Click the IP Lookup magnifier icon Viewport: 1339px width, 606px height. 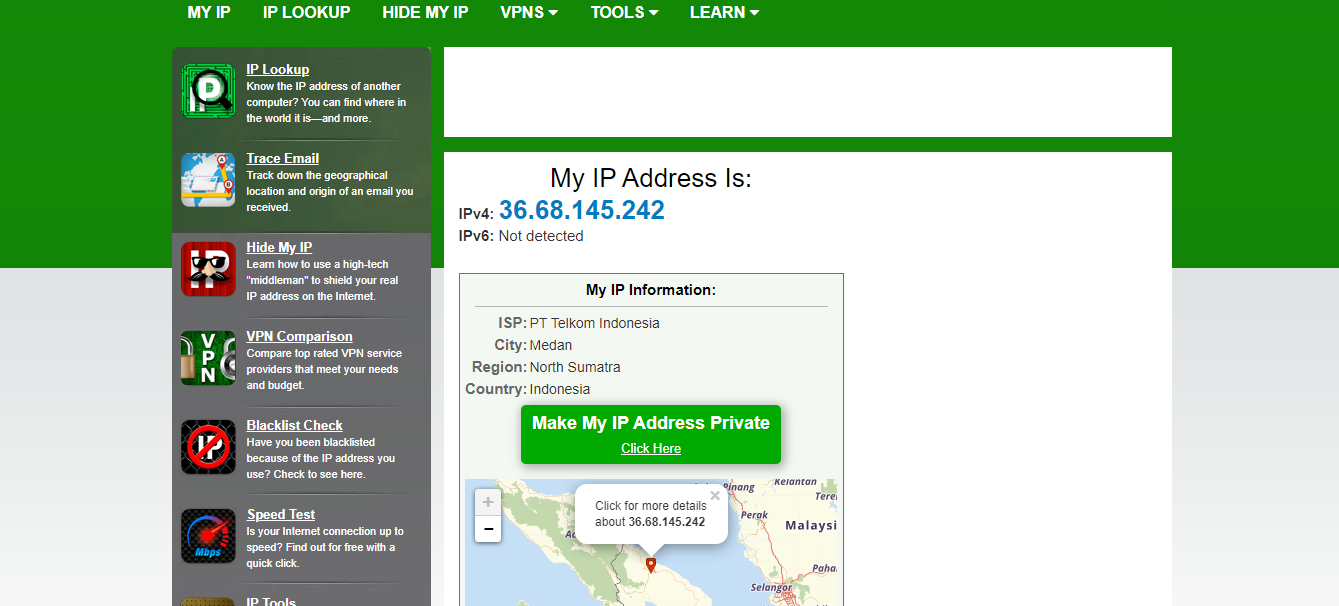pyautogui.click(x=208, y=91)
